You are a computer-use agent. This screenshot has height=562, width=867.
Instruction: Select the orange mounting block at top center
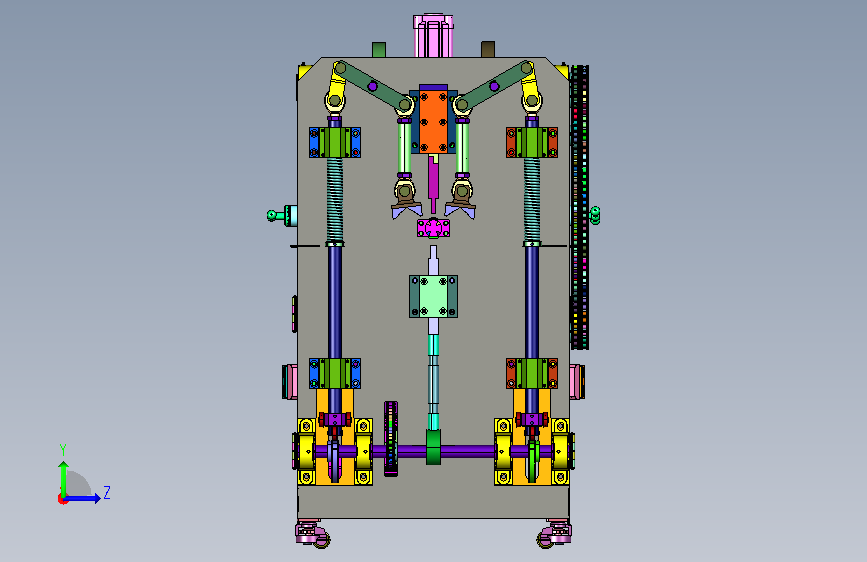click(433, 121)
